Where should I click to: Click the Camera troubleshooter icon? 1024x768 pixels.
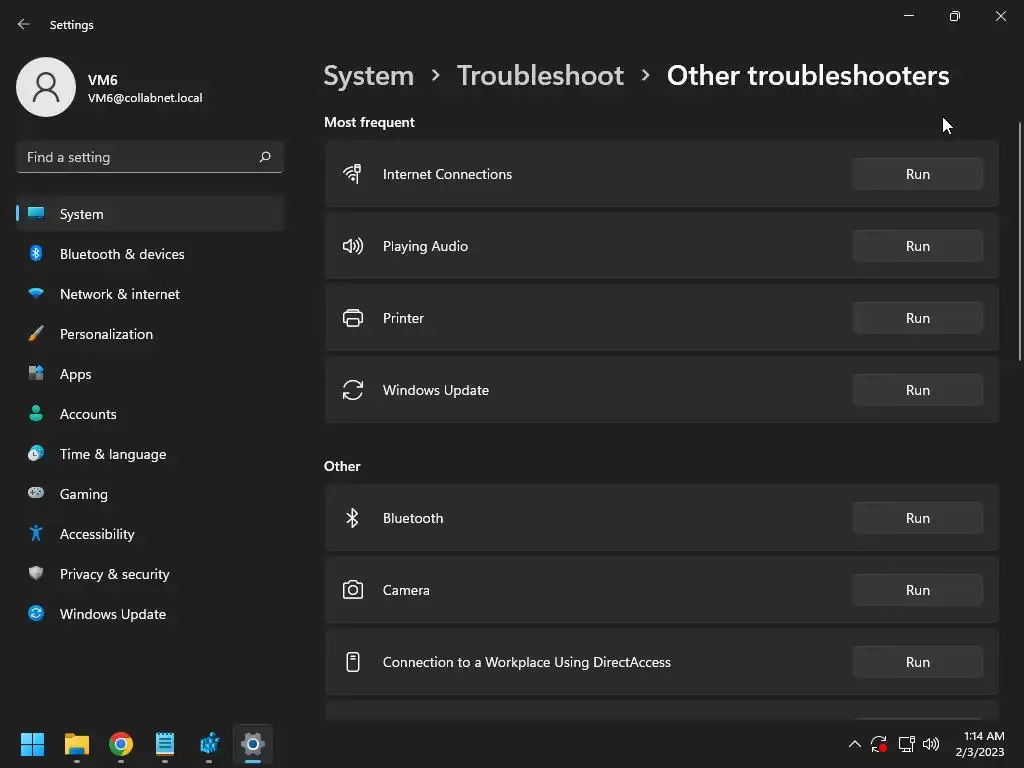(x=353, y=590)
